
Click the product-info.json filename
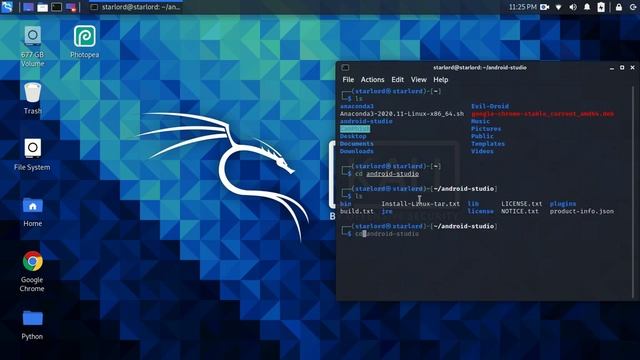[x=582, y=211]
